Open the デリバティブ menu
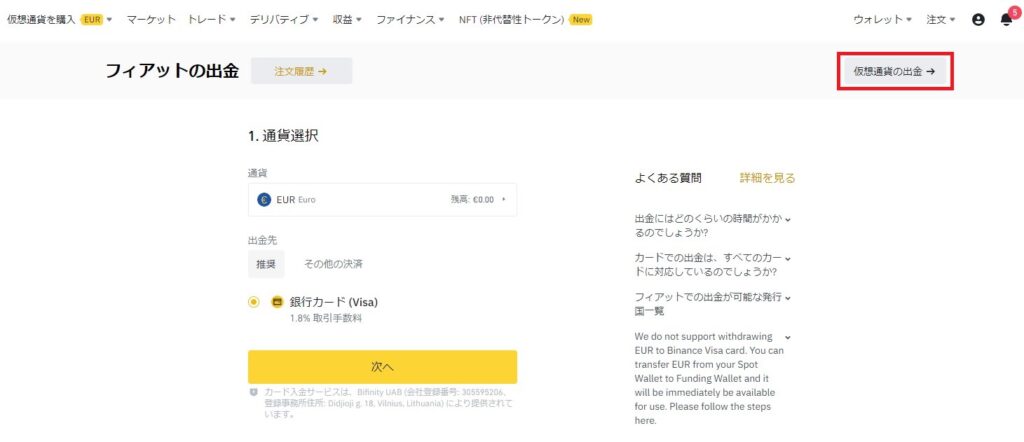Image resolution: width=1024 pixels, height=442 pixels. pos(283,20)
